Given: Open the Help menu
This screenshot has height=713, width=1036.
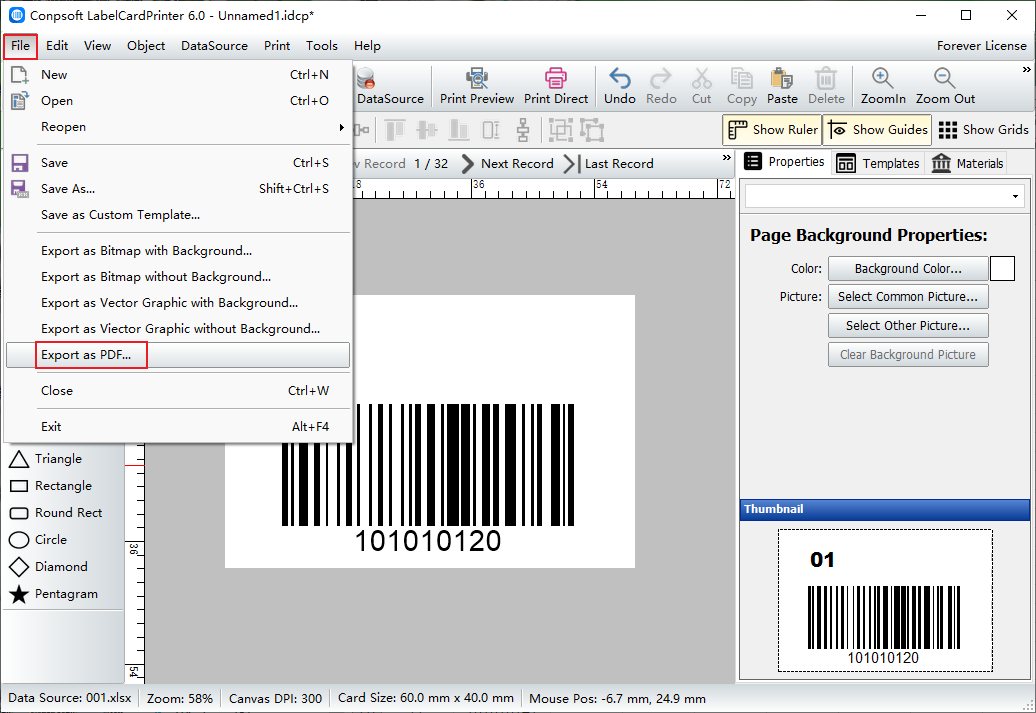Looking at the screenshot, I should click(367, 46).
